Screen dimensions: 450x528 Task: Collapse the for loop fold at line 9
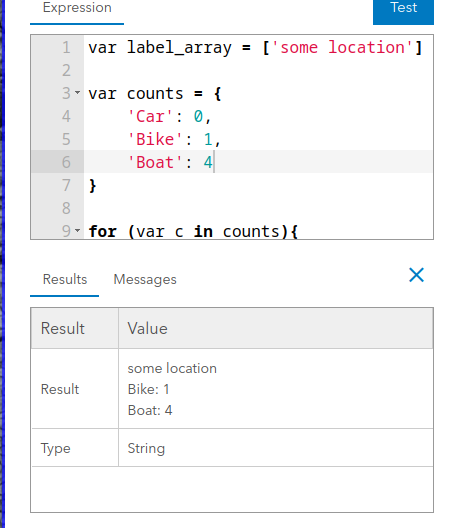coord(77,230)
